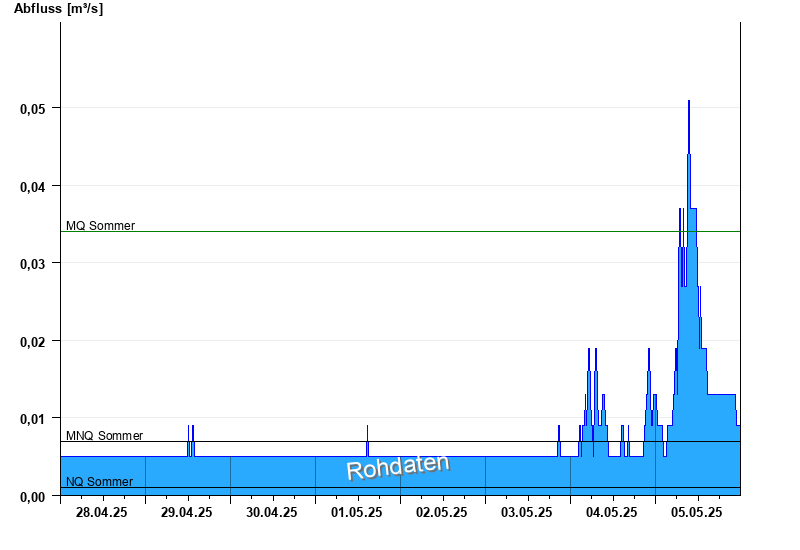Select the 28.04.25 date label
800x550 pixels.
[102, 513]
